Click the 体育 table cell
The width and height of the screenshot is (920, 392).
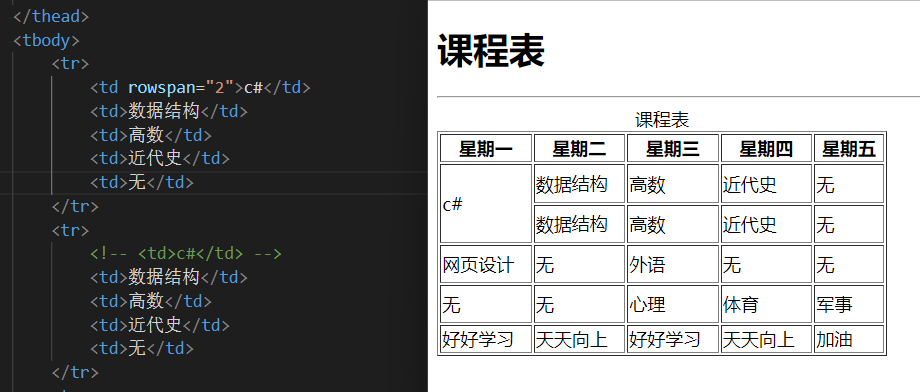tap(766, 304)
